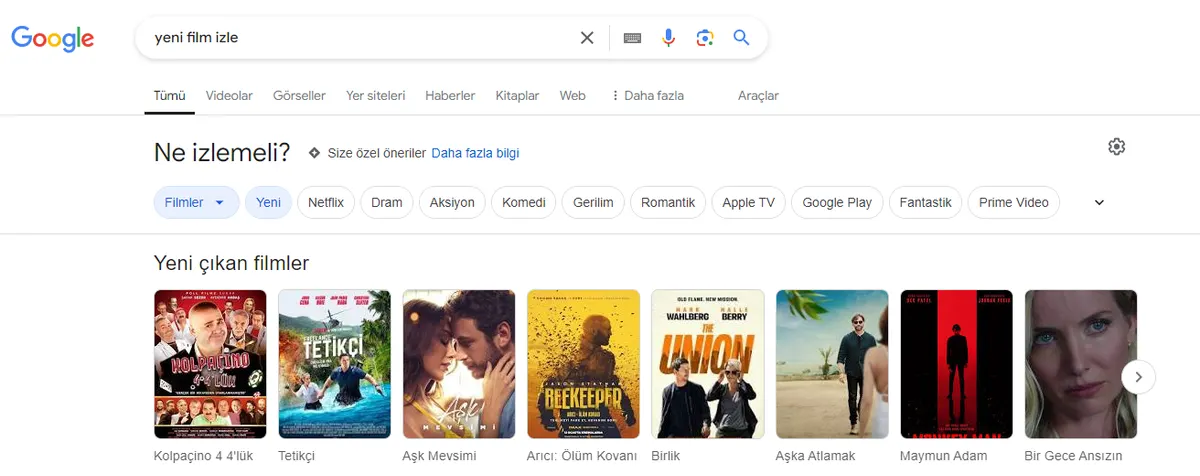Switch to the Videolar tab
The height and width of the screenshot is (476, 1200).
229,96
